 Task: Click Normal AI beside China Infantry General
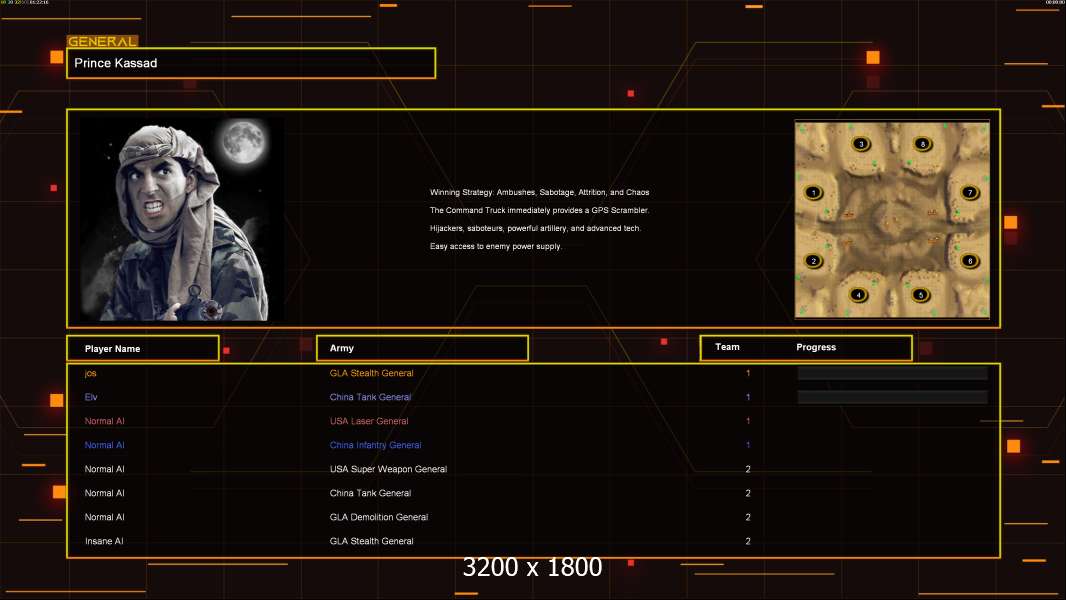coord(105,445)
